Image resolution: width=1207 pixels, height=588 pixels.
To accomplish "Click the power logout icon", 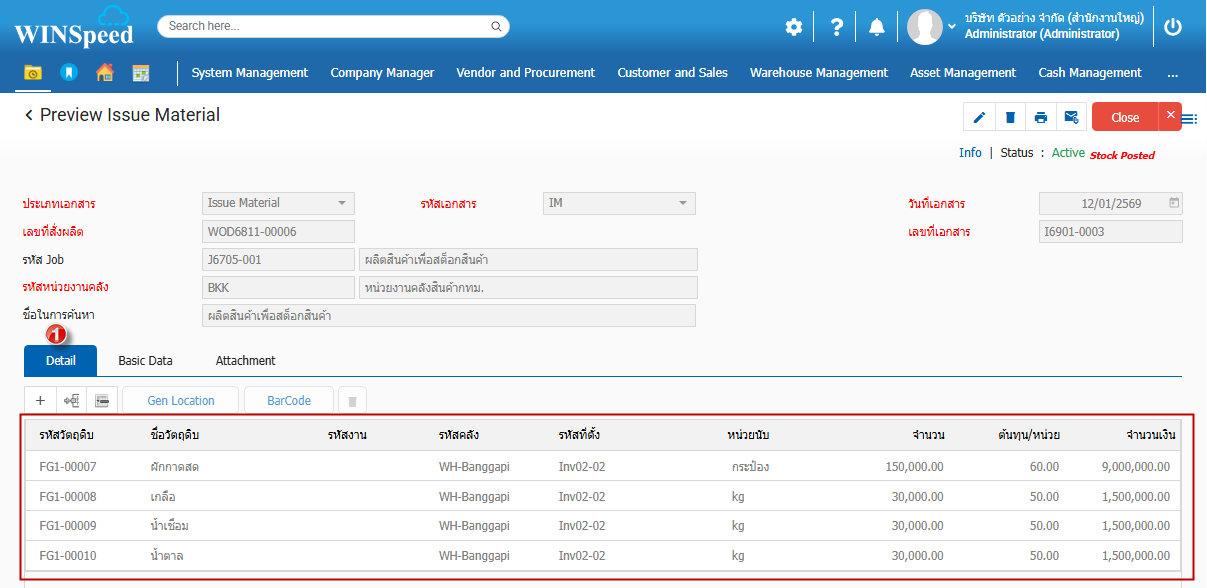I will tap(1173, 27).
